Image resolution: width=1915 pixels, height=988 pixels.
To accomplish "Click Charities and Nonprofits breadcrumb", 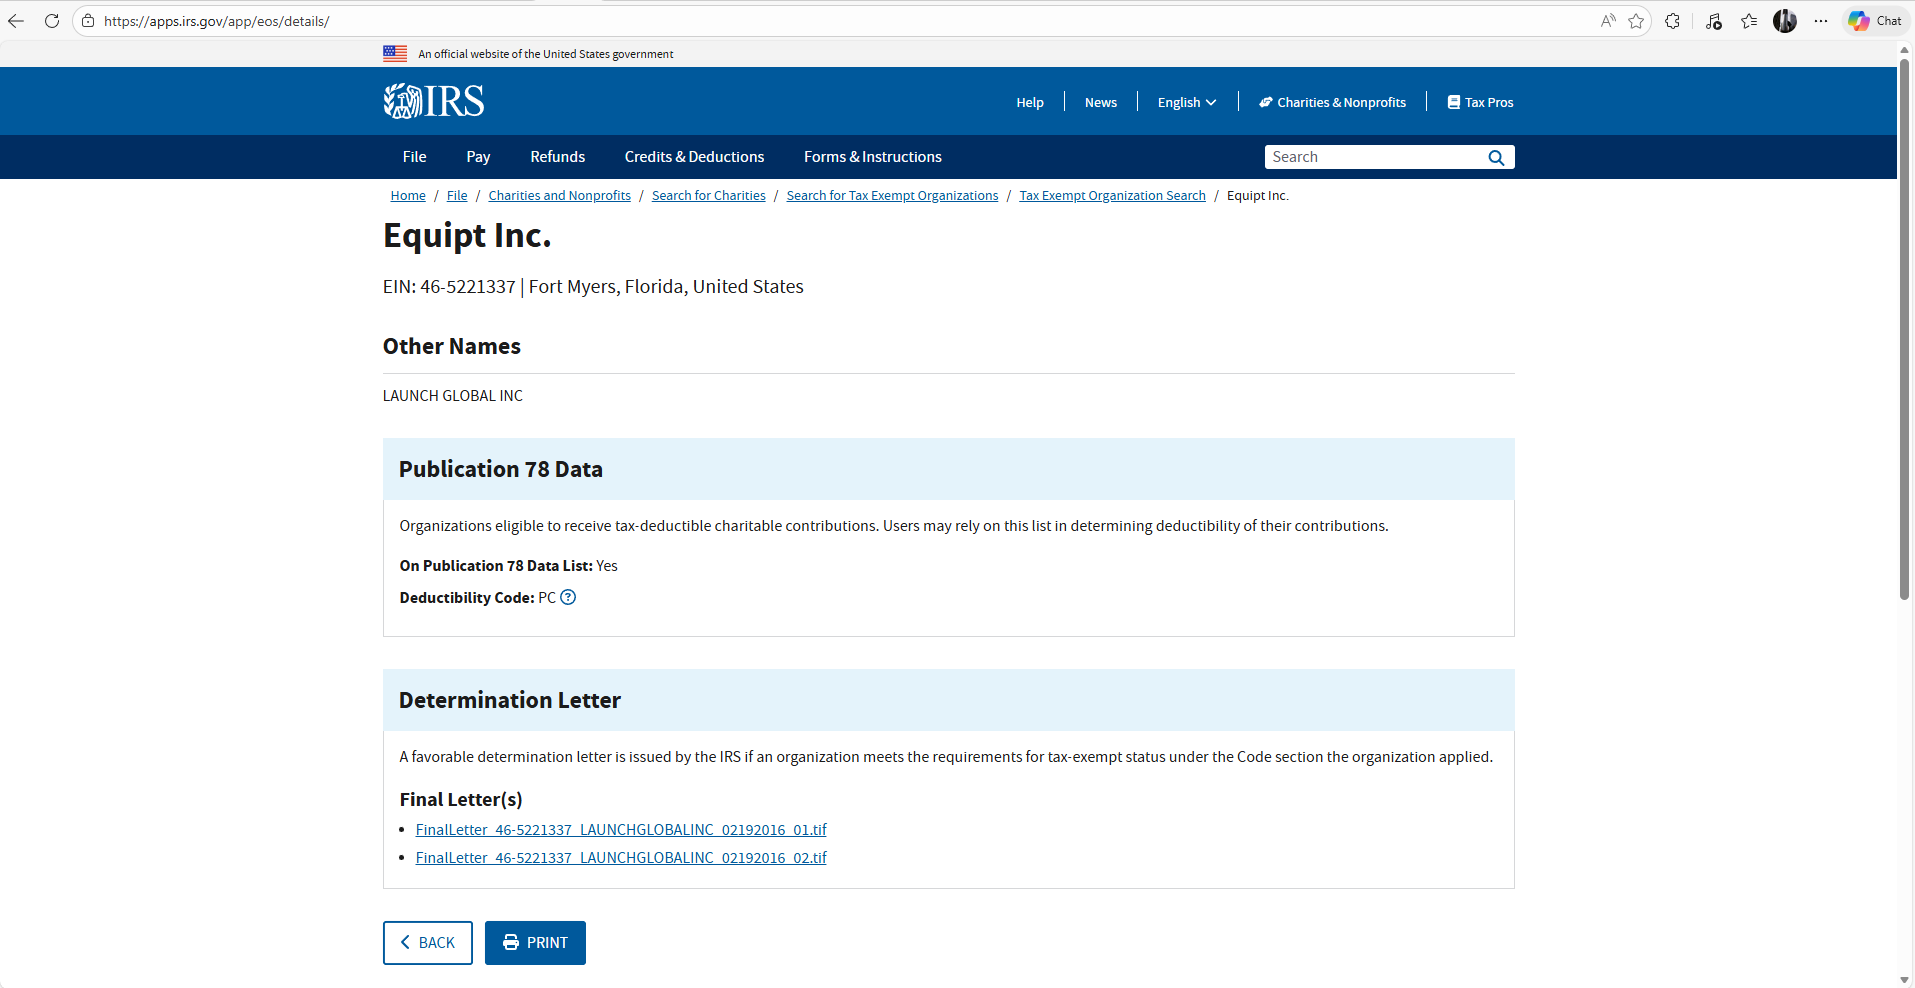I will [560, 196].
